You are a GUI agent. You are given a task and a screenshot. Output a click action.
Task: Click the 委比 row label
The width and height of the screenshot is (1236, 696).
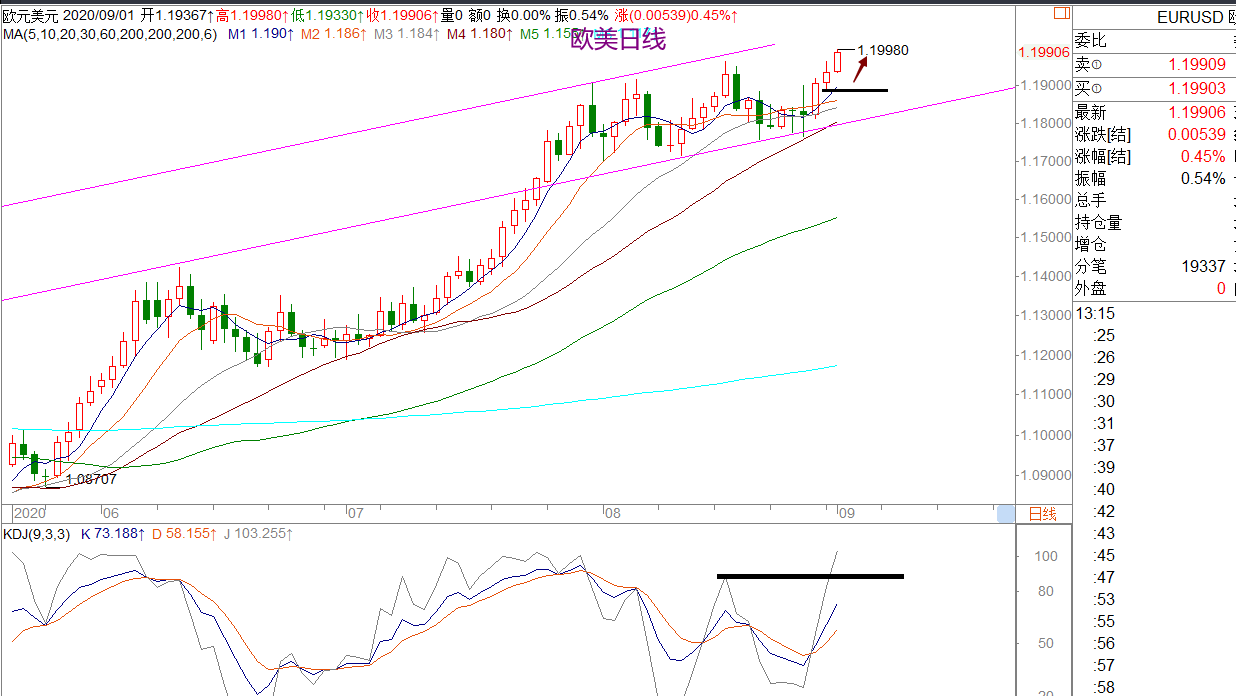click(1090, 41)
